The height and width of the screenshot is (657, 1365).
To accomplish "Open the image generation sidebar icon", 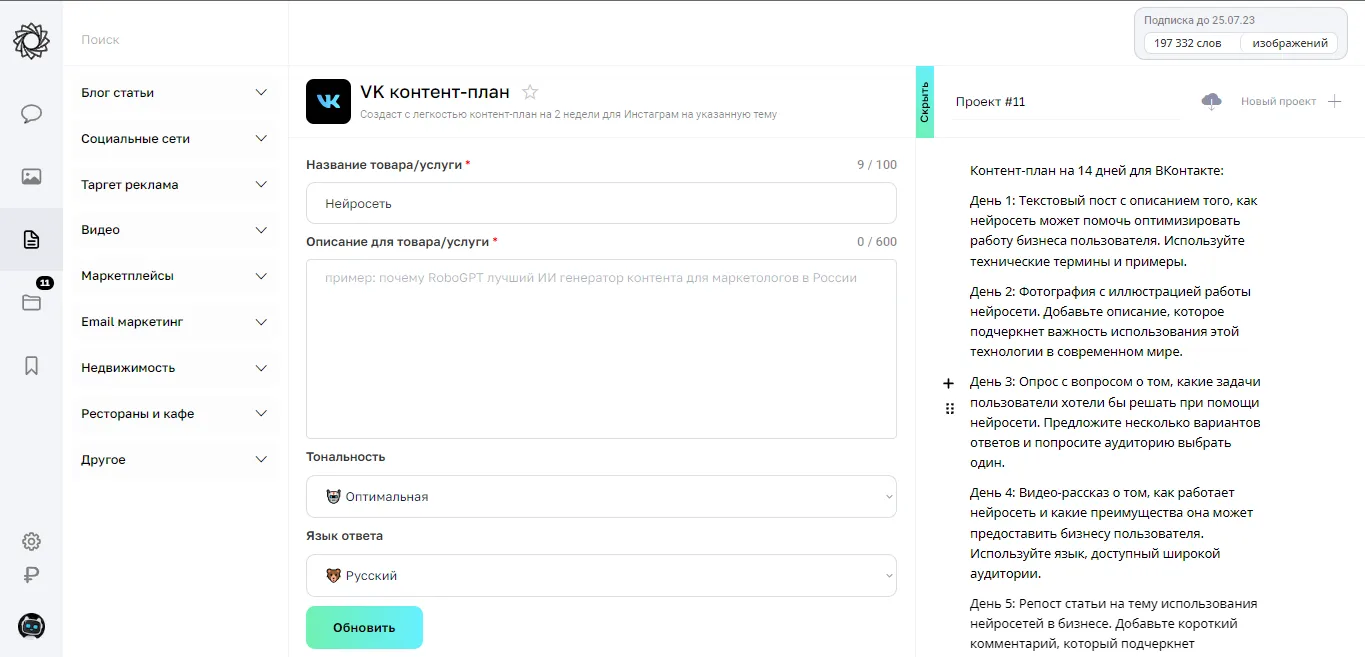I will [31, 177].
